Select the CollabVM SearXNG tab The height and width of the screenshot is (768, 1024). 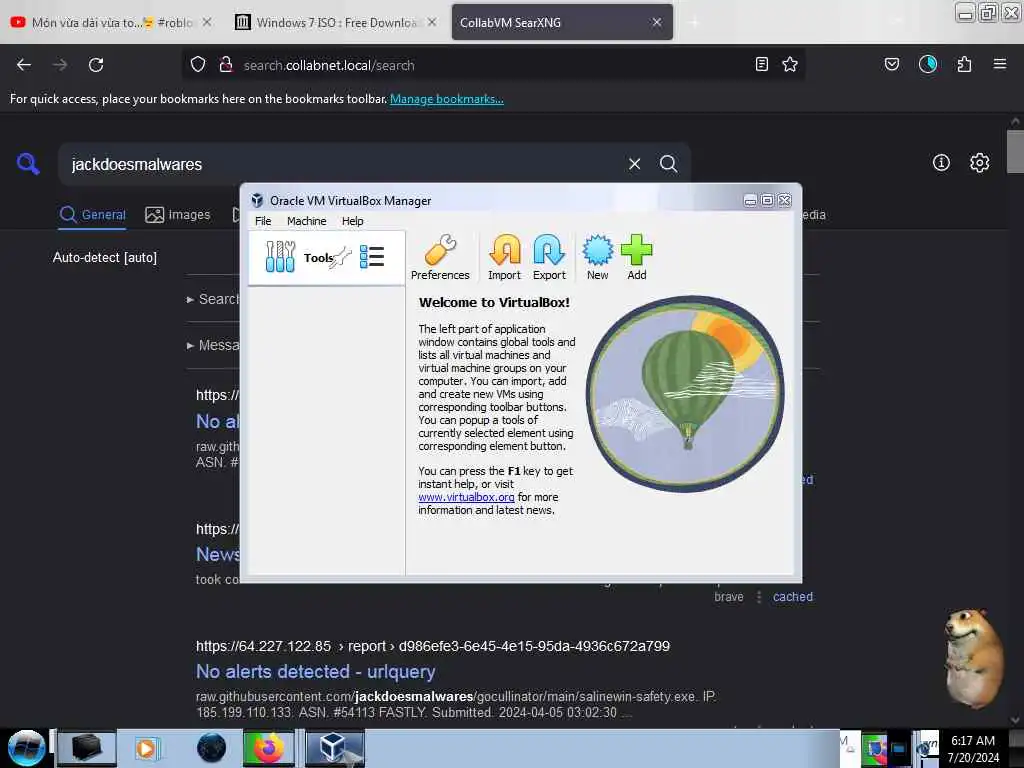(x=562, y=22)
